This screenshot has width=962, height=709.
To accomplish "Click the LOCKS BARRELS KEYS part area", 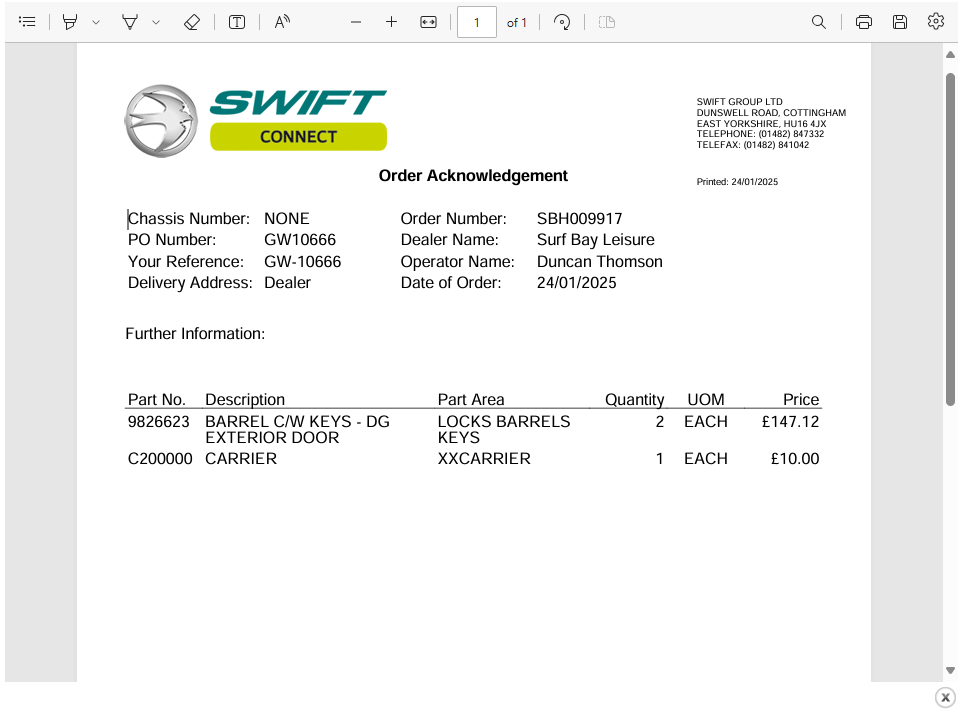I will 504,429.
